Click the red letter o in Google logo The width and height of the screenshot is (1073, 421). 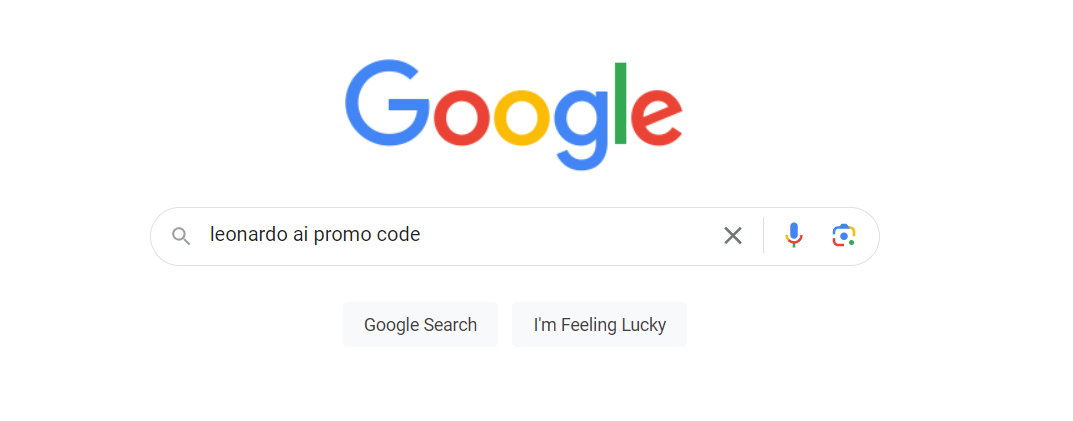[462, 118]
